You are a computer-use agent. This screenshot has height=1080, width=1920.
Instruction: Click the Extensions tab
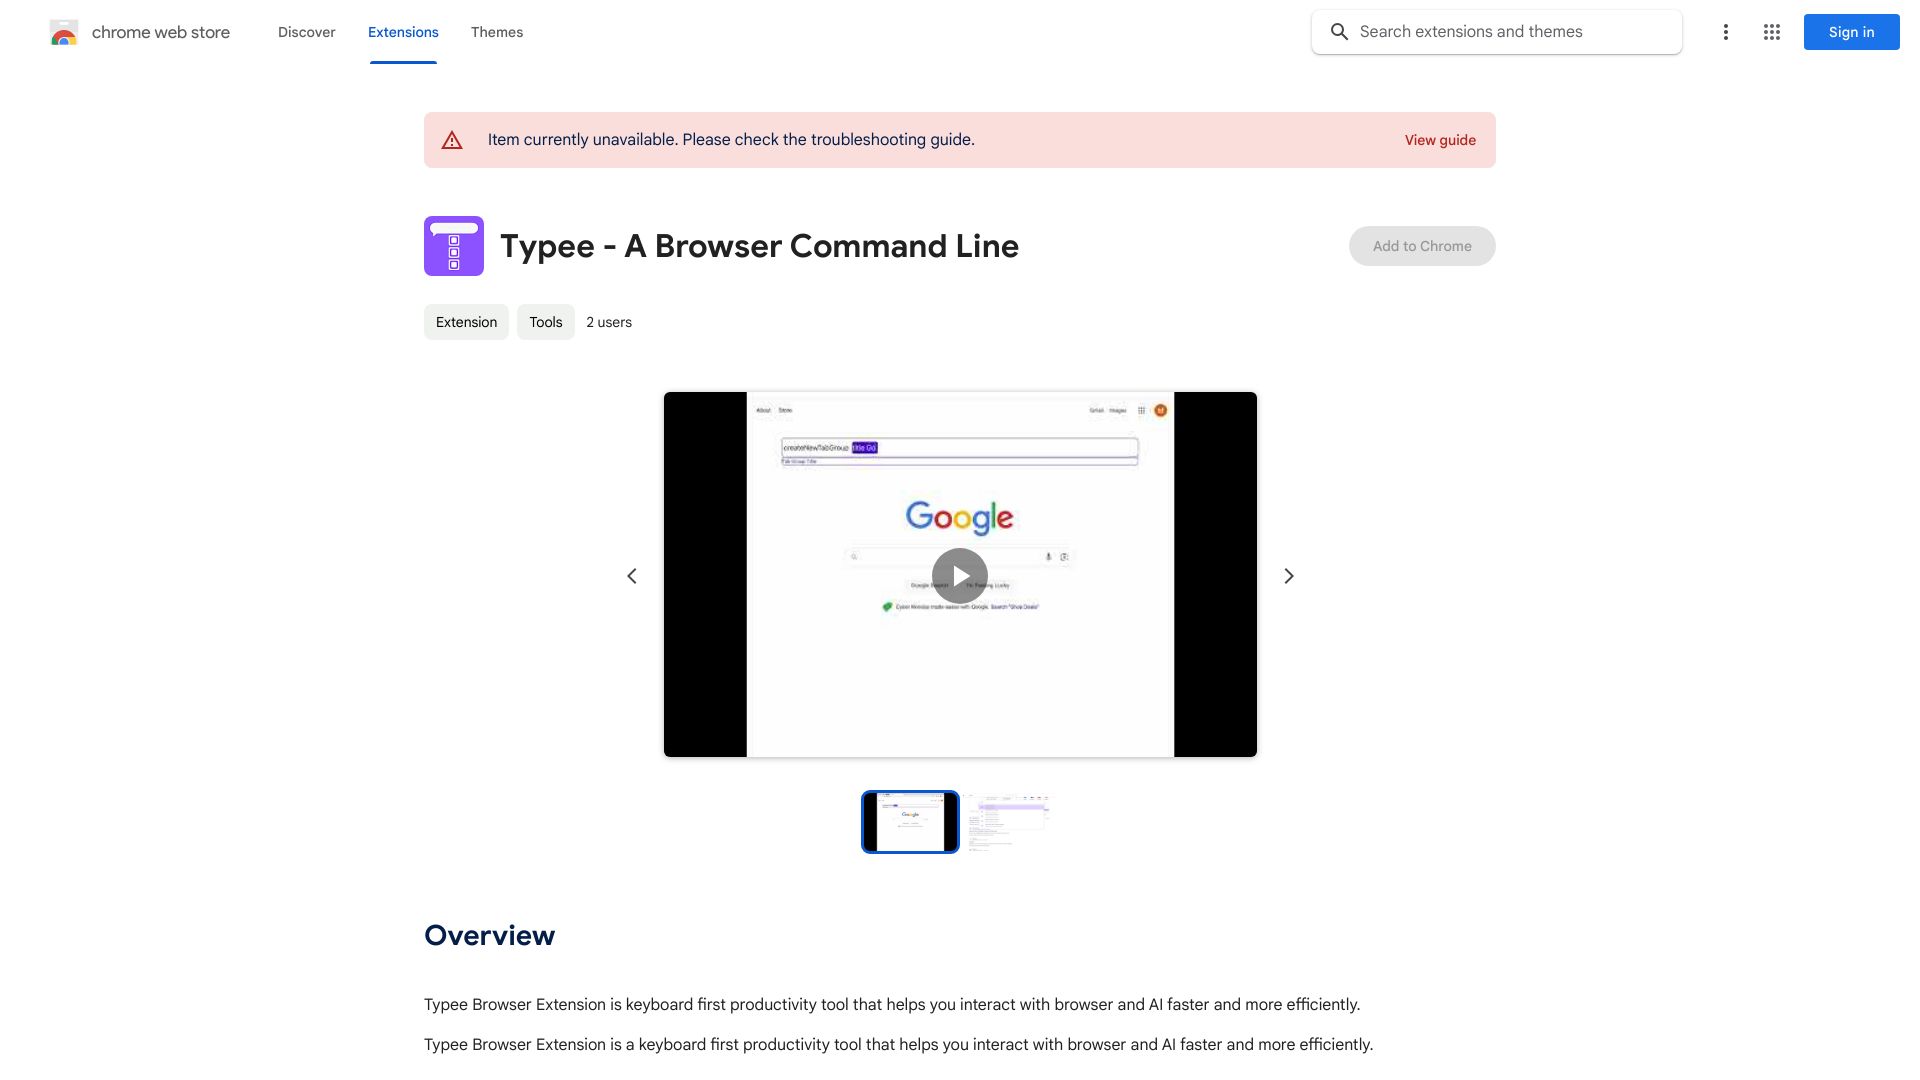[x=402, y=30]
